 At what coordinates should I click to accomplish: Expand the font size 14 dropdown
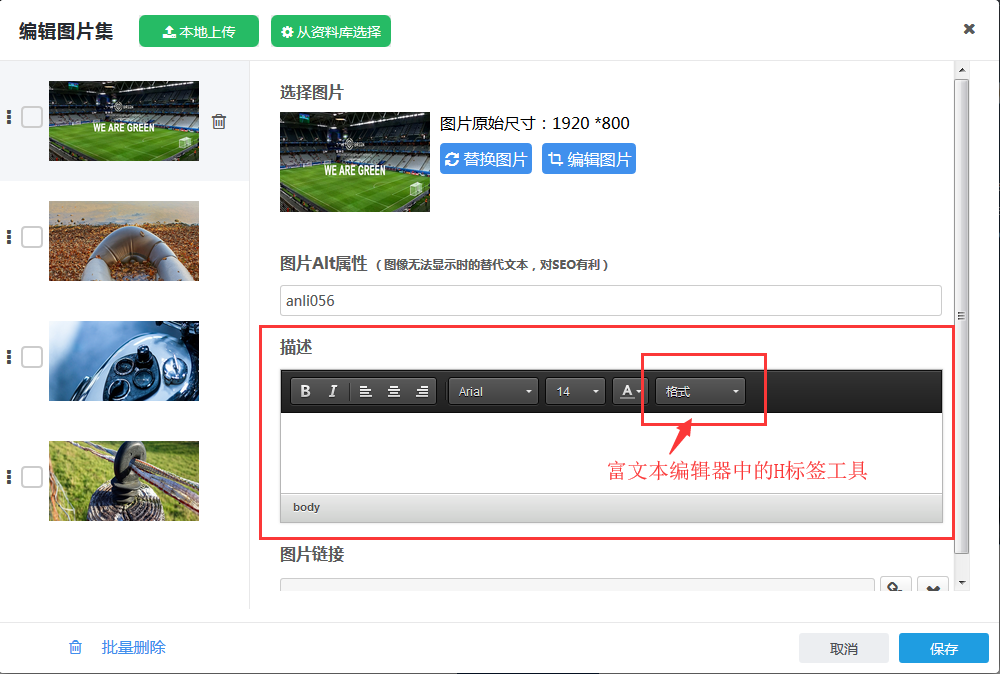575,391
